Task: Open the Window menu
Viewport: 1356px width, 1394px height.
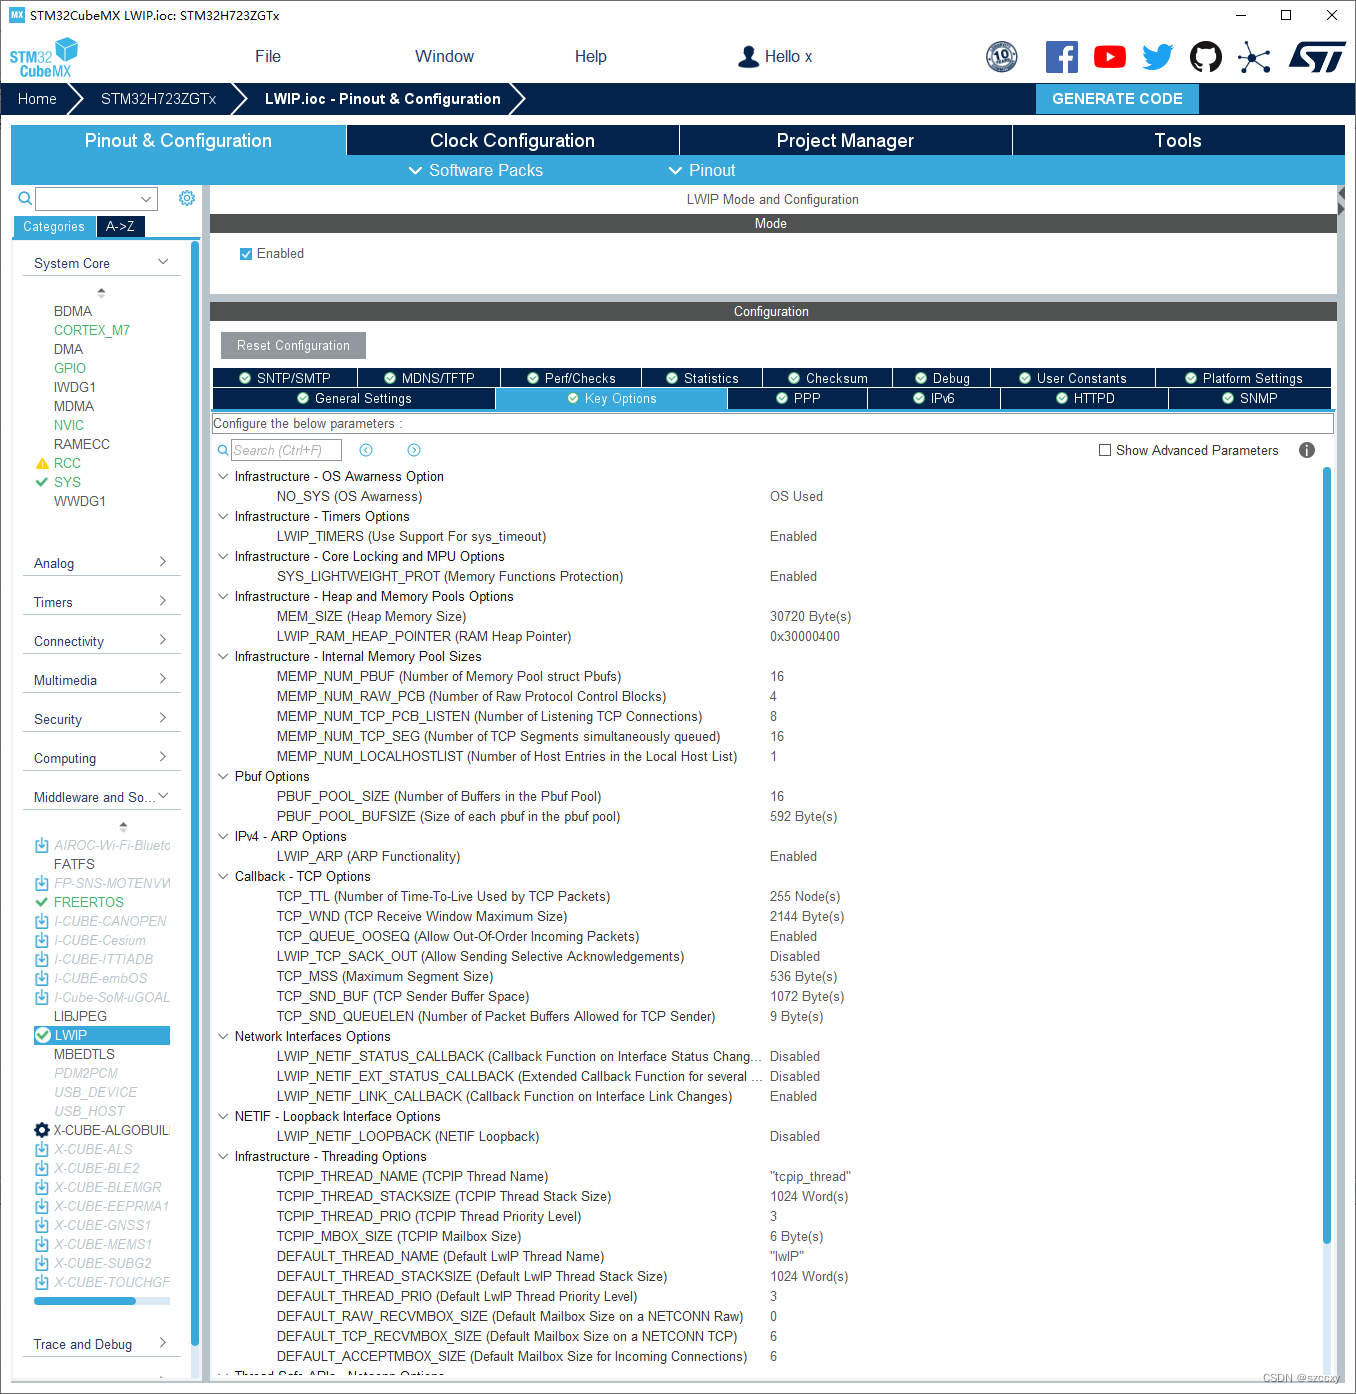Action: 445,57
